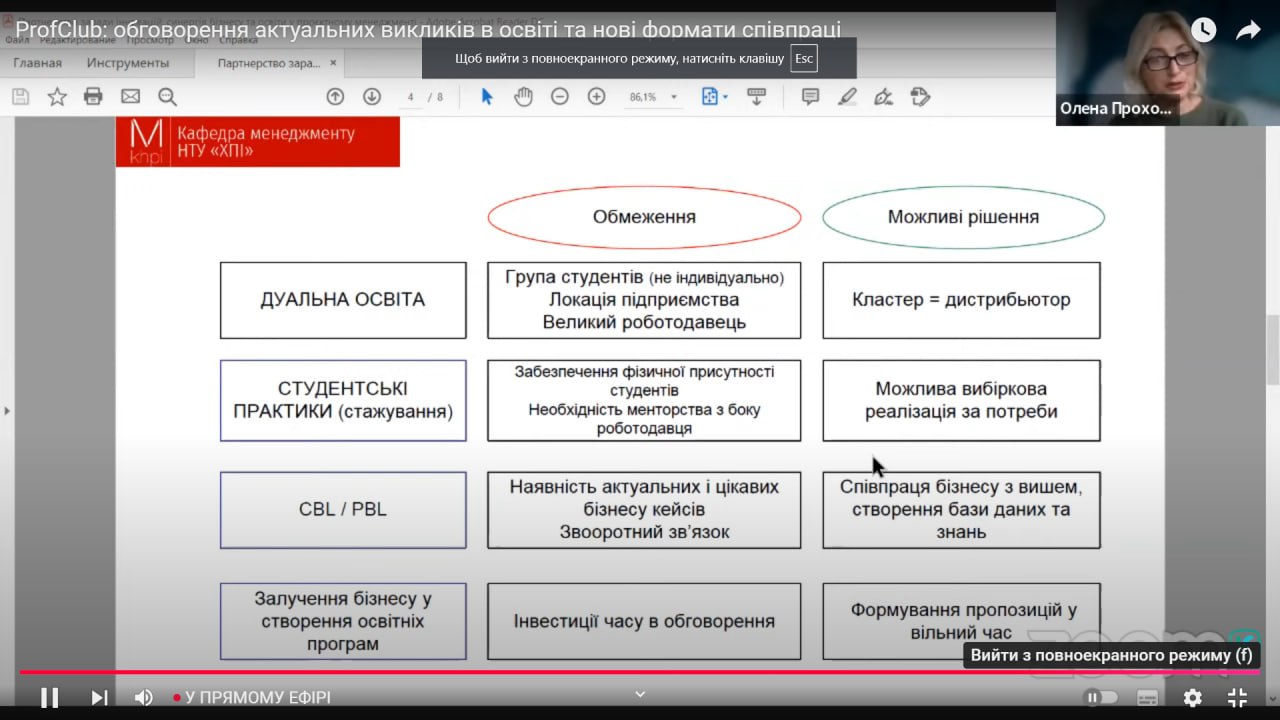Click the Кафедра менеджменту НТУ «ХПІ» logo
The width and height of the screenshot is (1280, 720).
click(x=258, y=141)
